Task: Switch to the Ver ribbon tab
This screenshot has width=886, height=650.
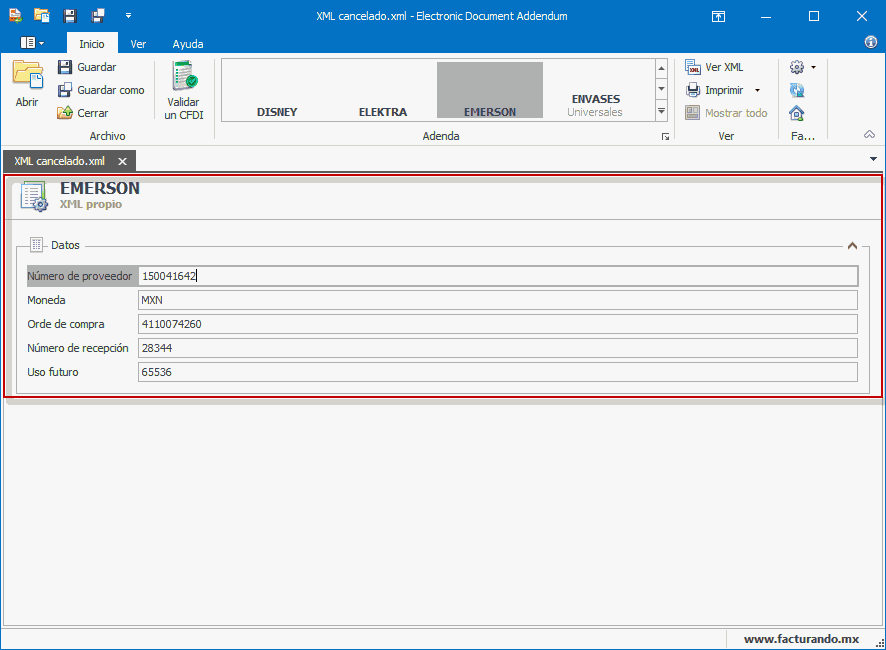Action: pos(138,44)
